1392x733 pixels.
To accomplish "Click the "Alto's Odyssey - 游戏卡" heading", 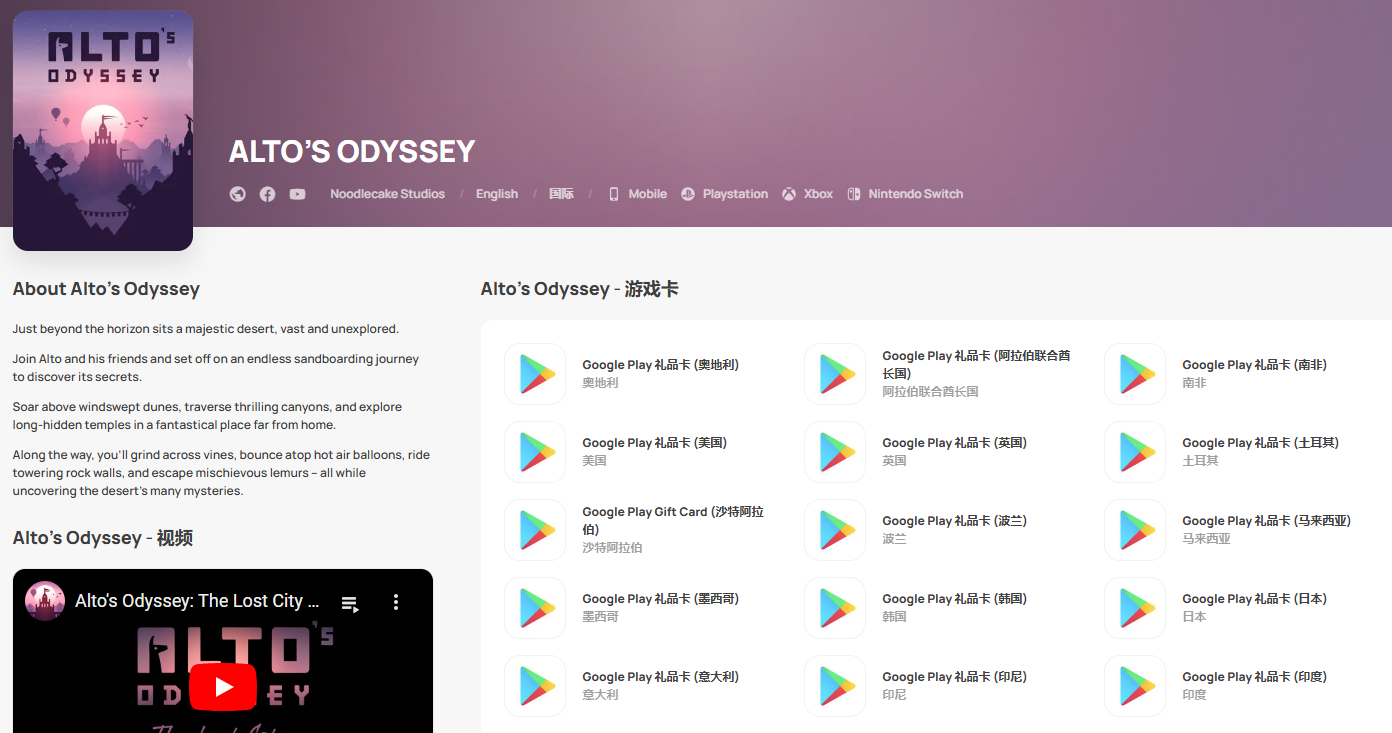I will 579,289.
